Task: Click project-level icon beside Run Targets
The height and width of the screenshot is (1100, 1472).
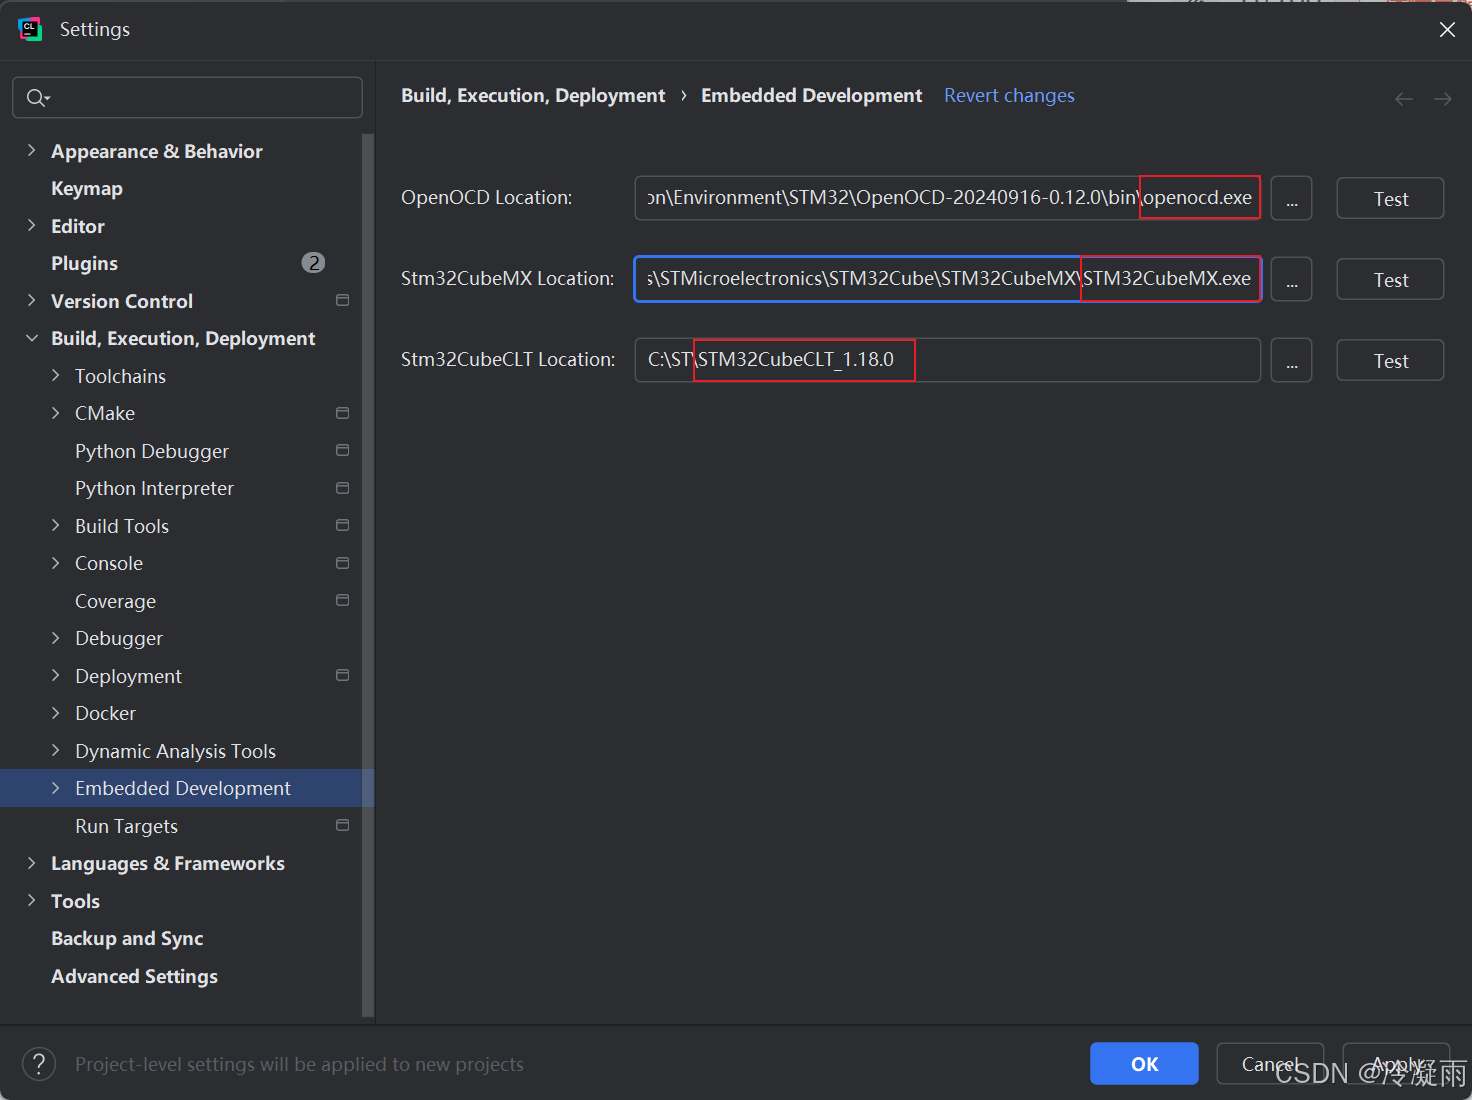Action: point(343,825)
